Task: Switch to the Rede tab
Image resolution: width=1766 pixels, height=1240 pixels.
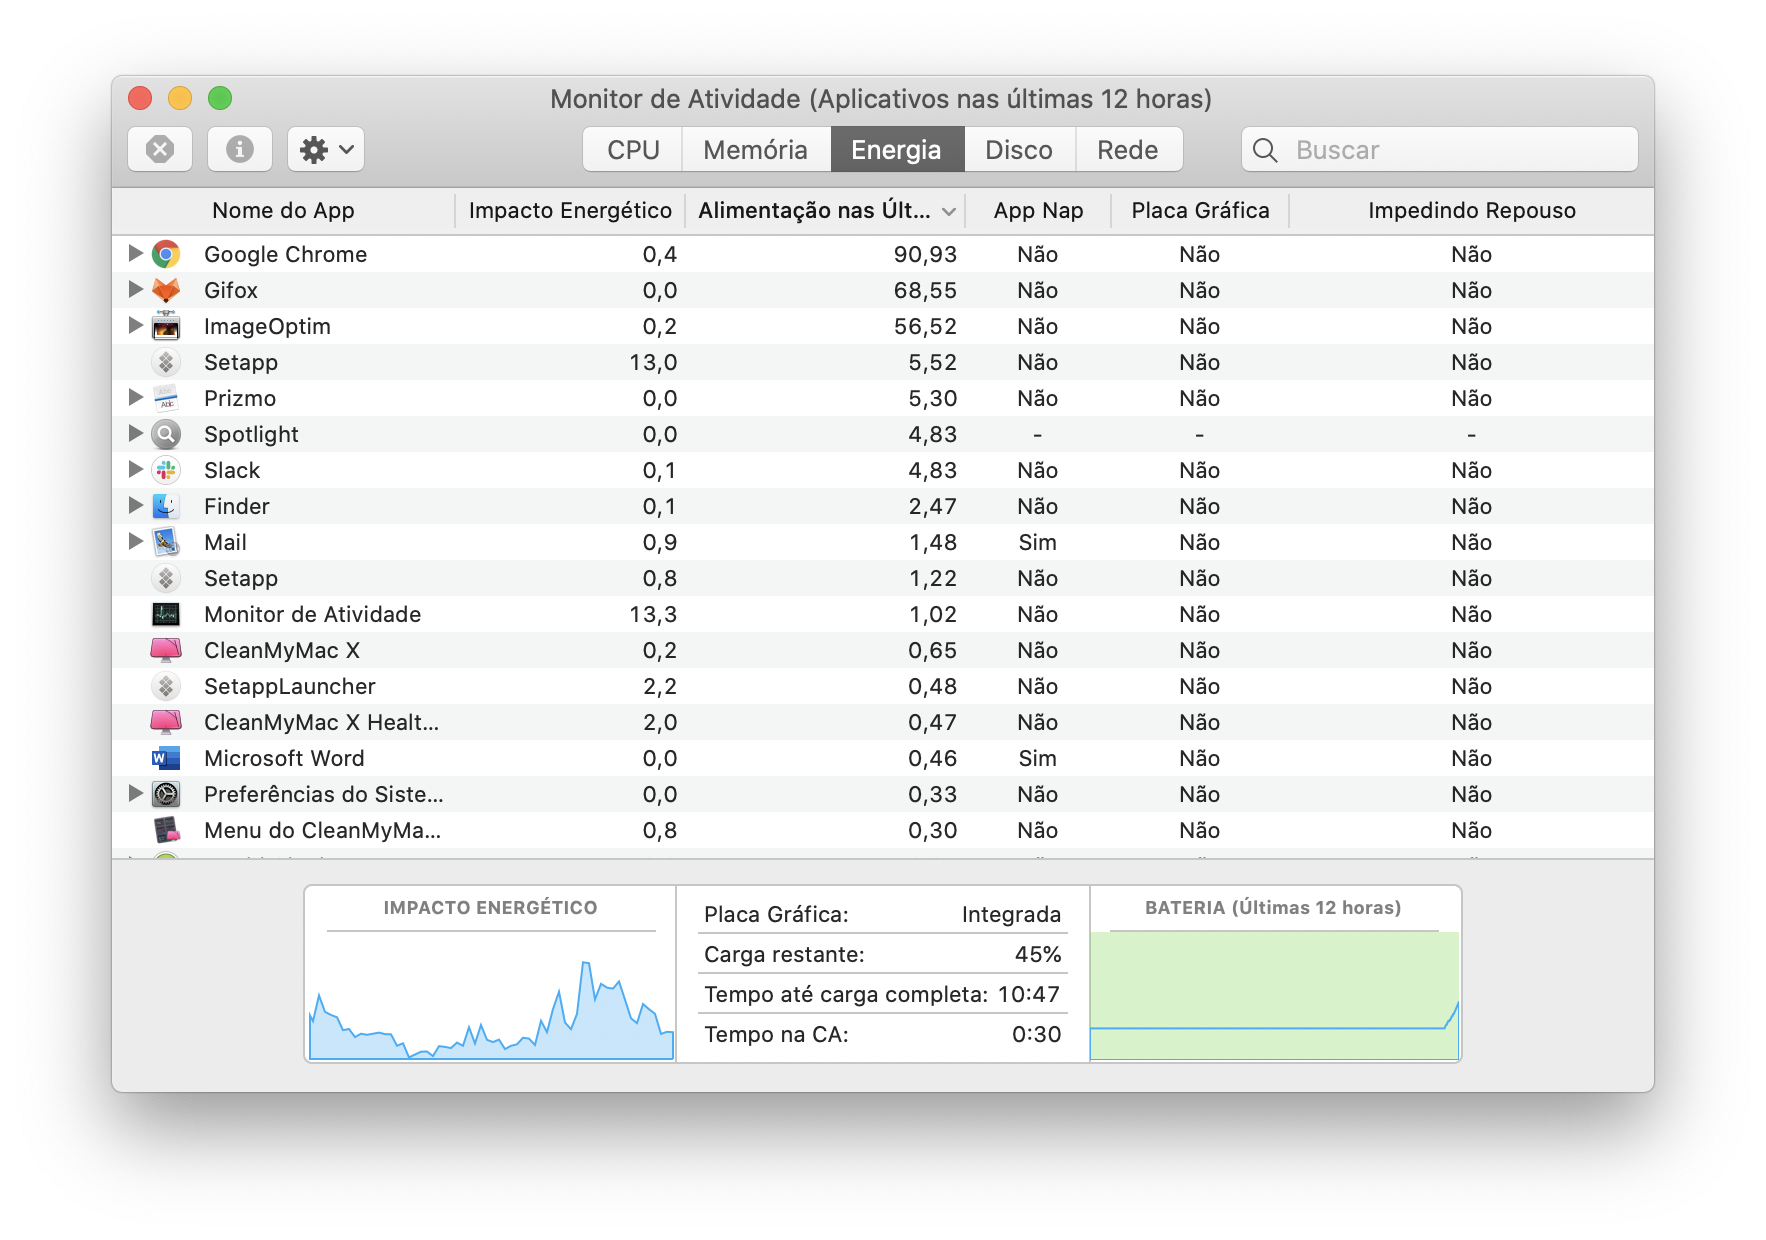Action: click(x=1128, y=149)
